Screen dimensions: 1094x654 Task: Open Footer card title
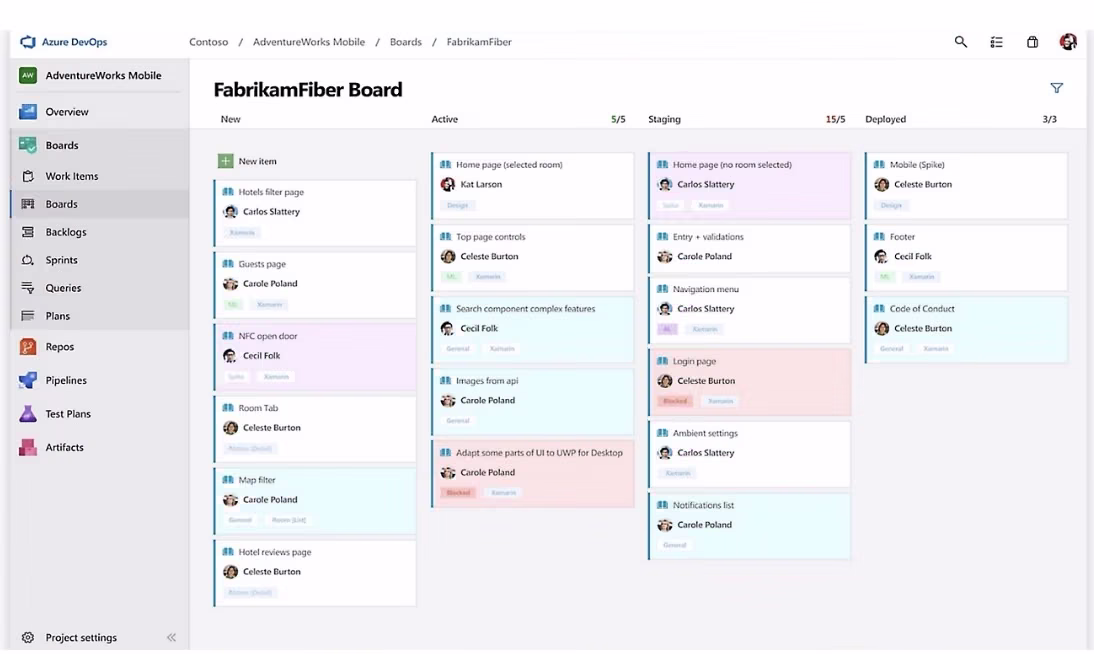pos(902,237)
